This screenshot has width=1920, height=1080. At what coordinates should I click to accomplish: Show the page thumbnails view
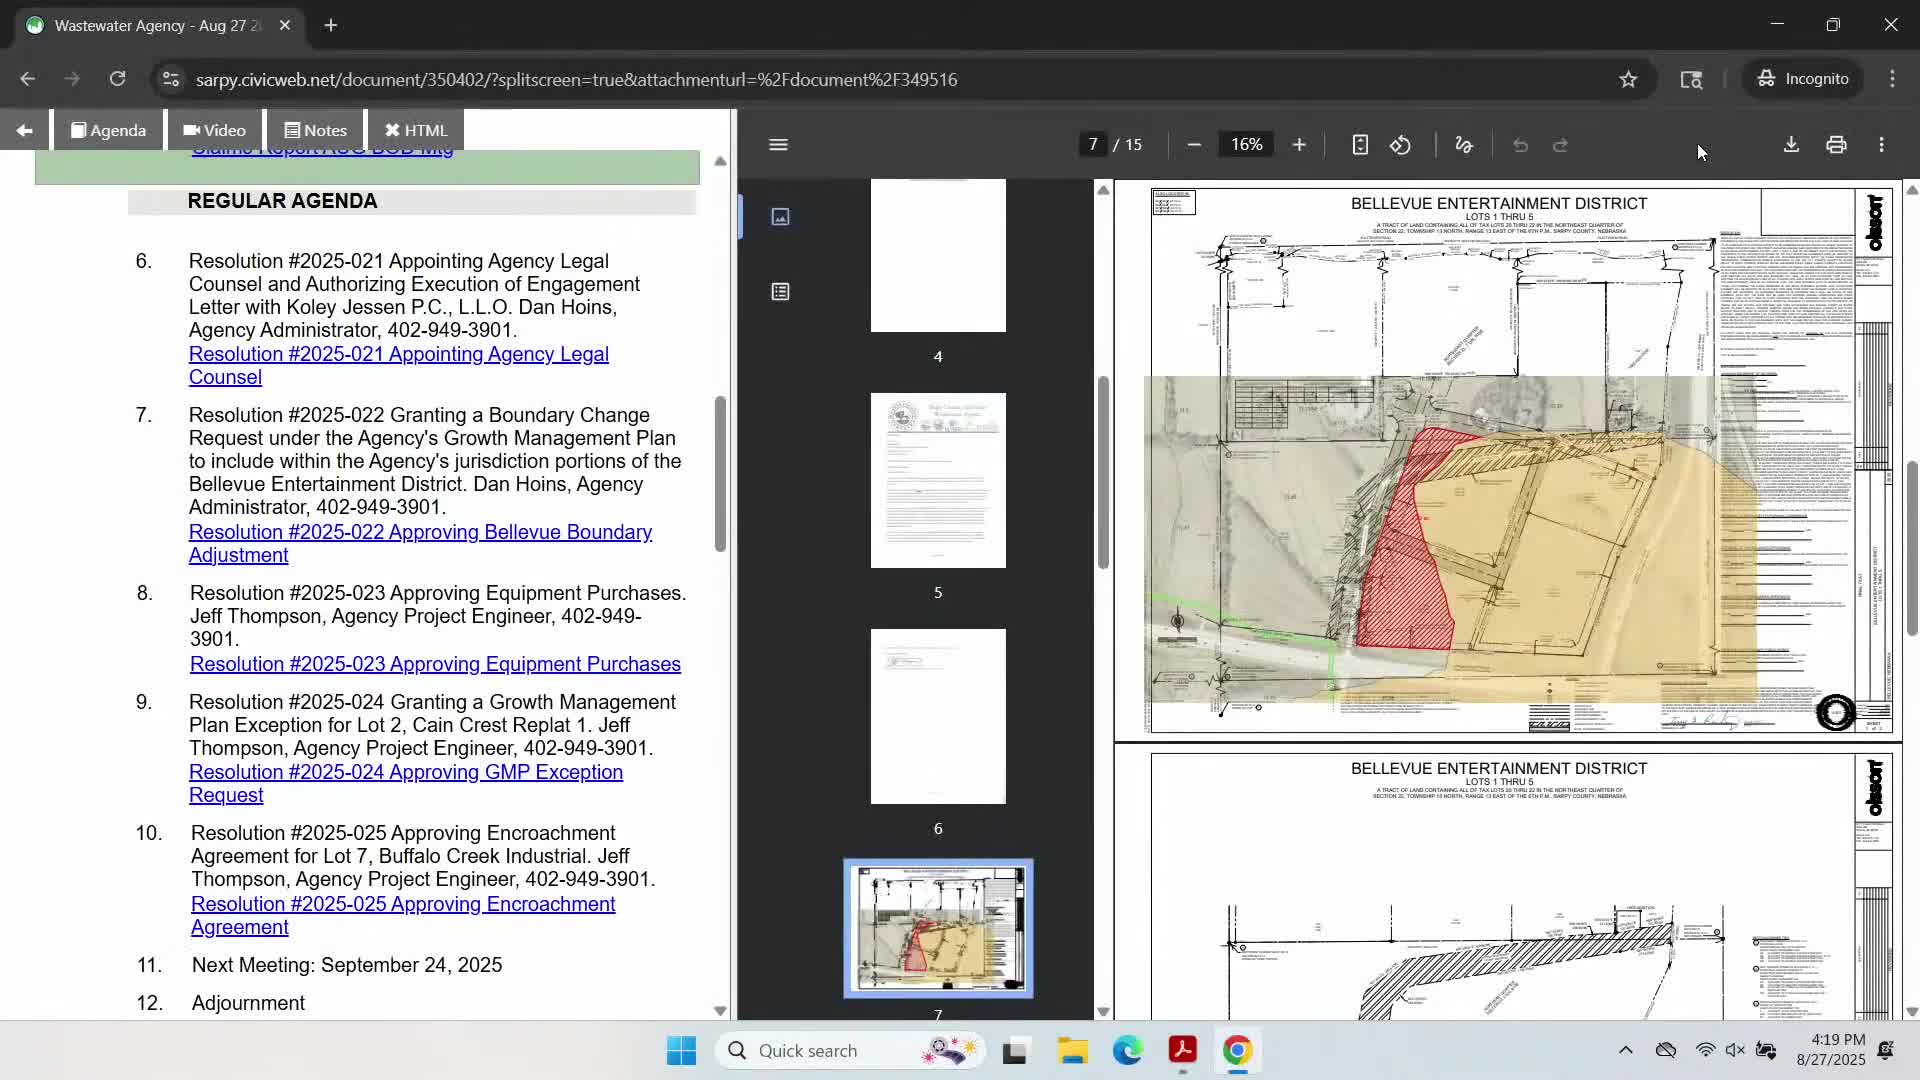(x=780, y=217)
